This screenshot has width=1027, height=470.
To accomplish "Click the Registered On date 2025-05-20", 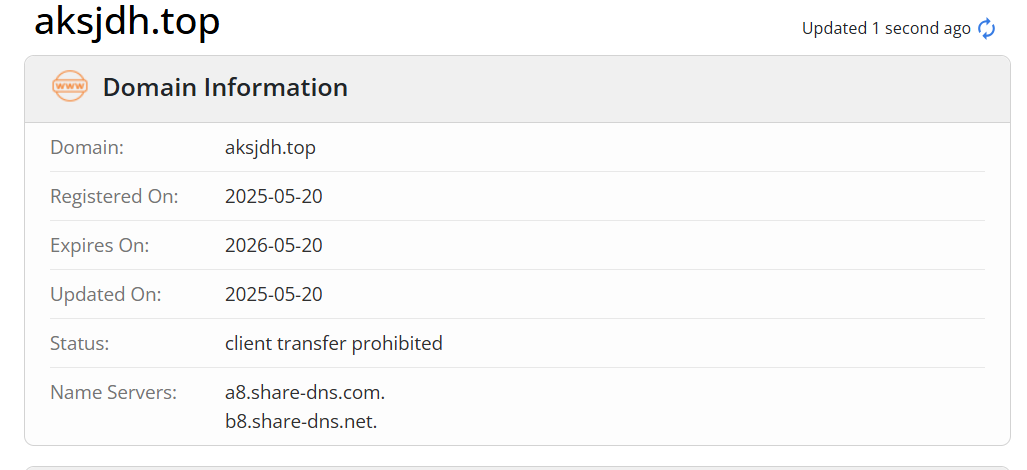I will pyautogui.click(x=274, y=196).
